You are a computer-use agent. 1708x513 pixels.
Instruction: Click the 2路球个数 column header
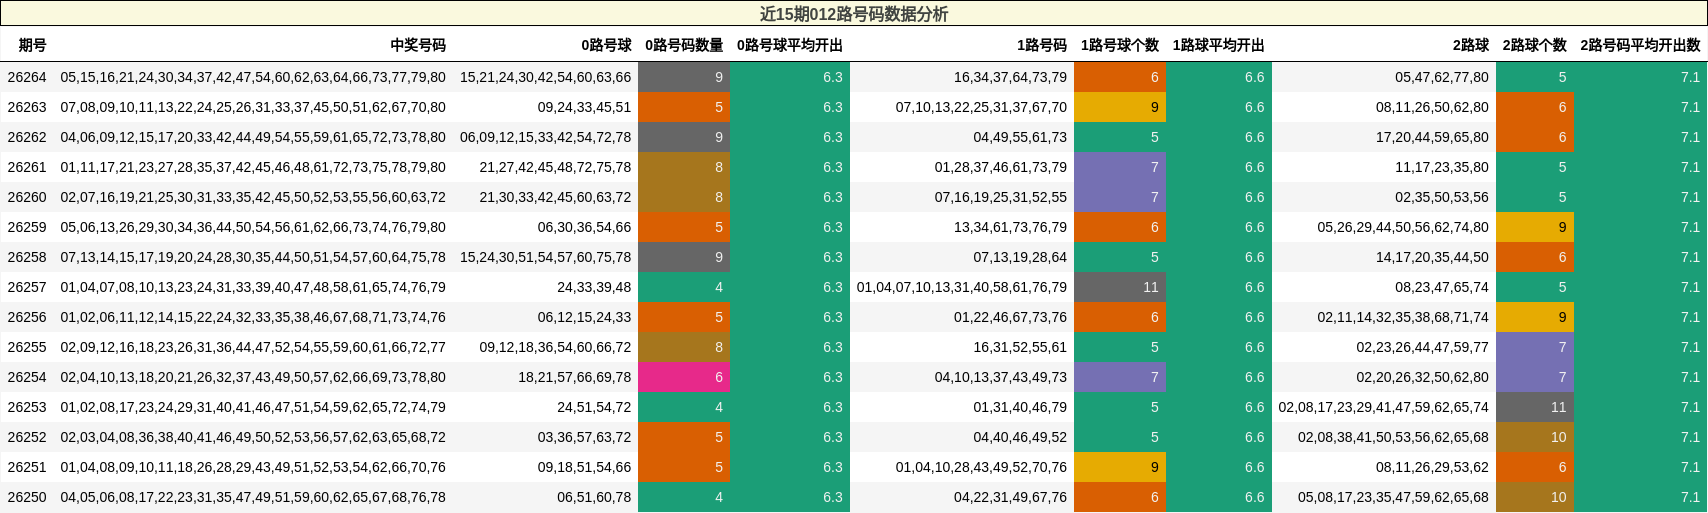click(x=1535, y=45)
